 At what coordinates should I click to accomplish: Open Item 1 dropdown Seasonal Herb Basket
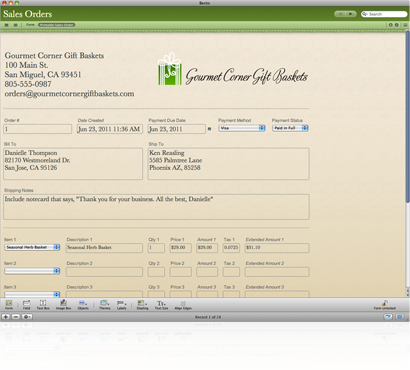[x=32, y=247]
